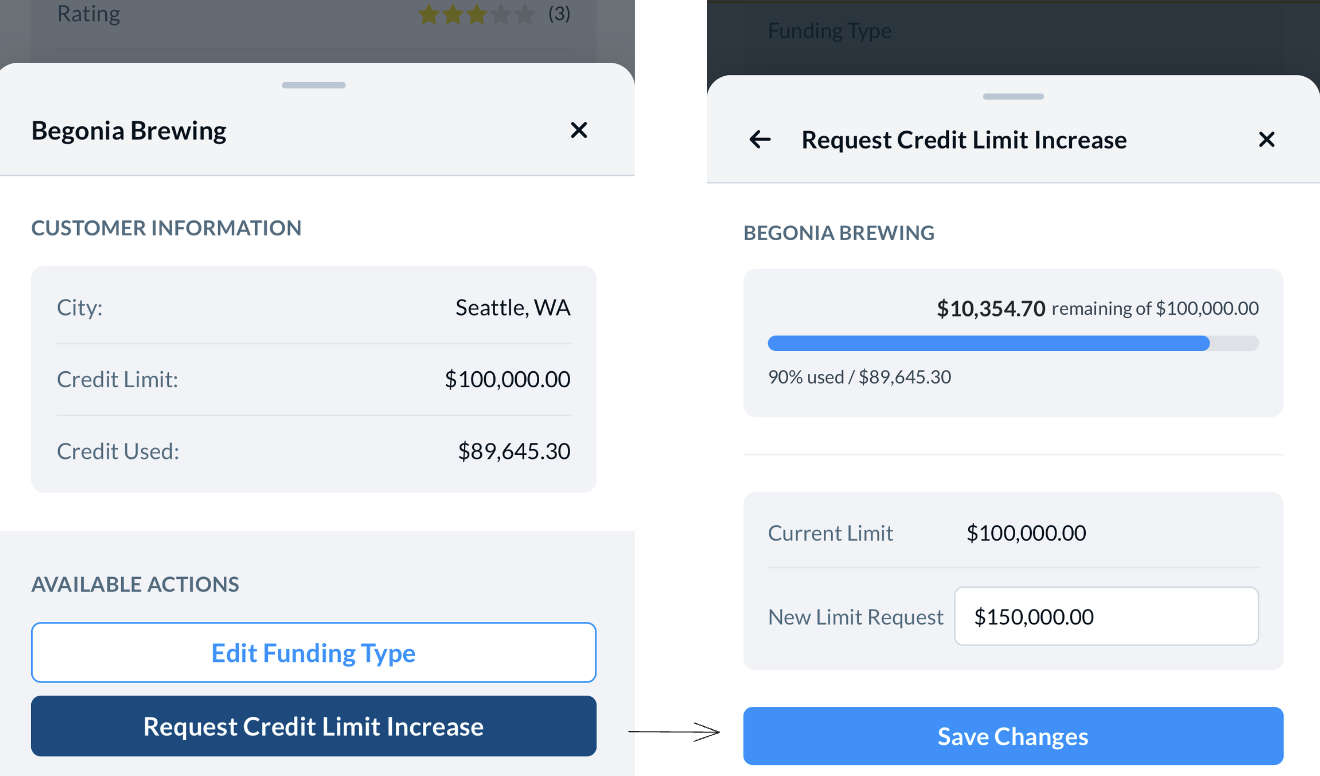Click the Current Limit $100,000.00 value
Image resolution: width=1320 pixels, height=776 pixels.
[1026, 533]
